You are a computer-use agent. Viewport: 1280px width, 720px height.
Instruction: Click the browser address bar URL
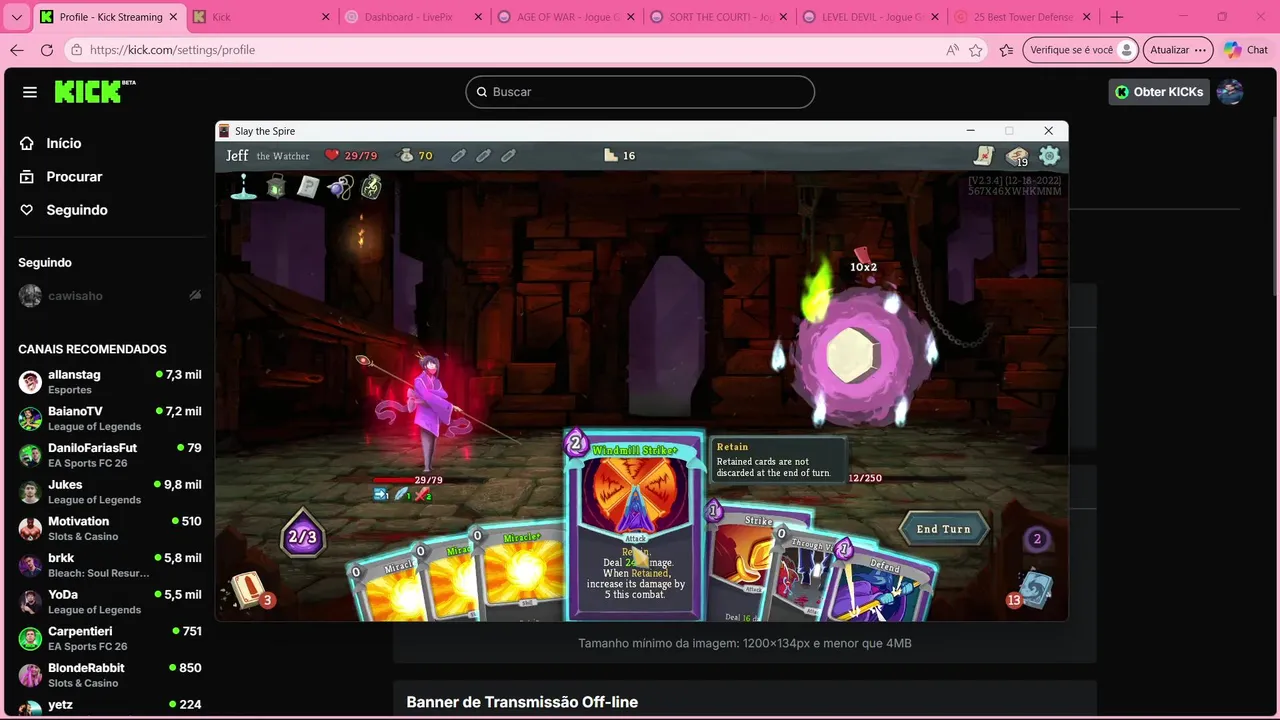tap(172, 50)
